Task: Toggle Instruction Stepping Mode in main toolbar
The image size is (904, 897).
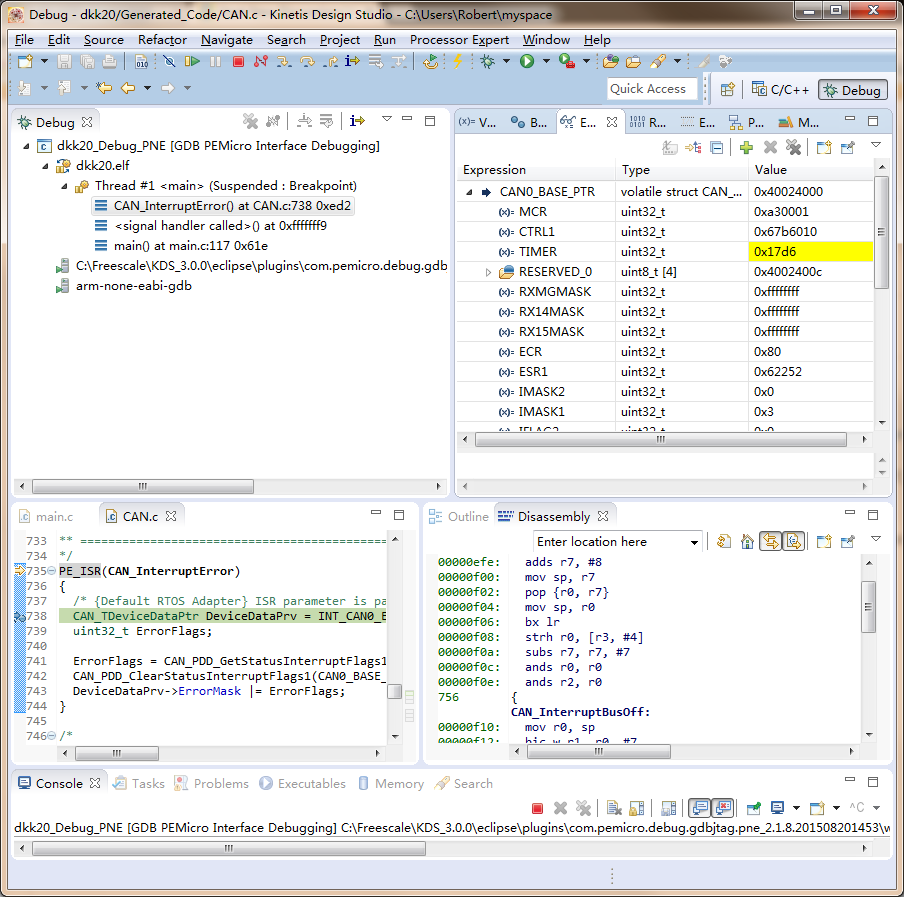Action: (x=352, y=61)
